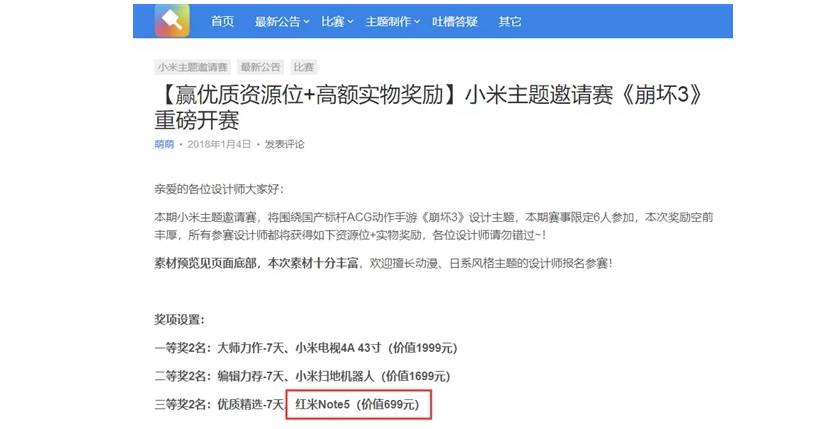Click the colorful paint roller site logo
This screenshot has height=429, width=840.
pos(172,21)
